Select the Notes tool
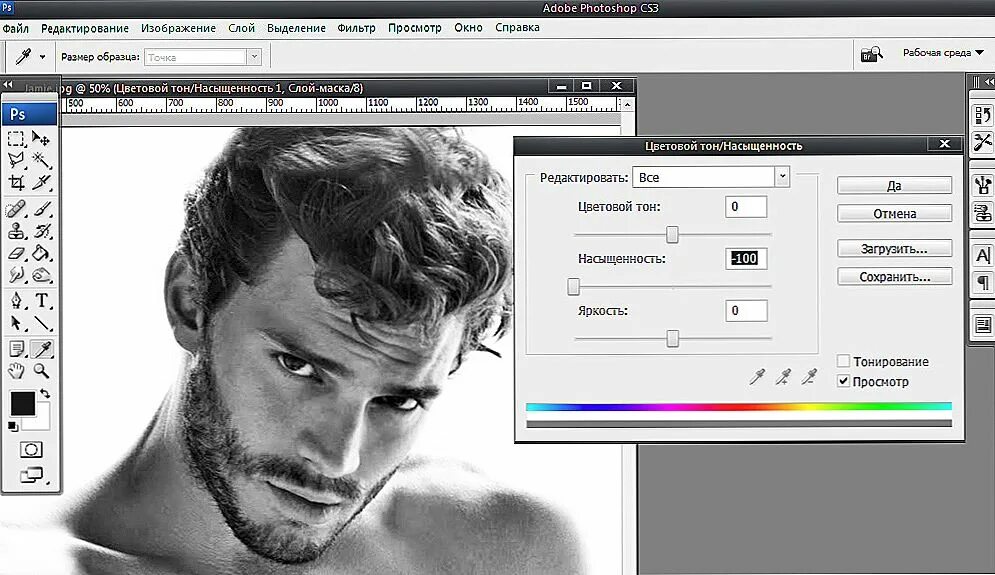The height and width of the screenshot is (575, 995). (16, 348)
